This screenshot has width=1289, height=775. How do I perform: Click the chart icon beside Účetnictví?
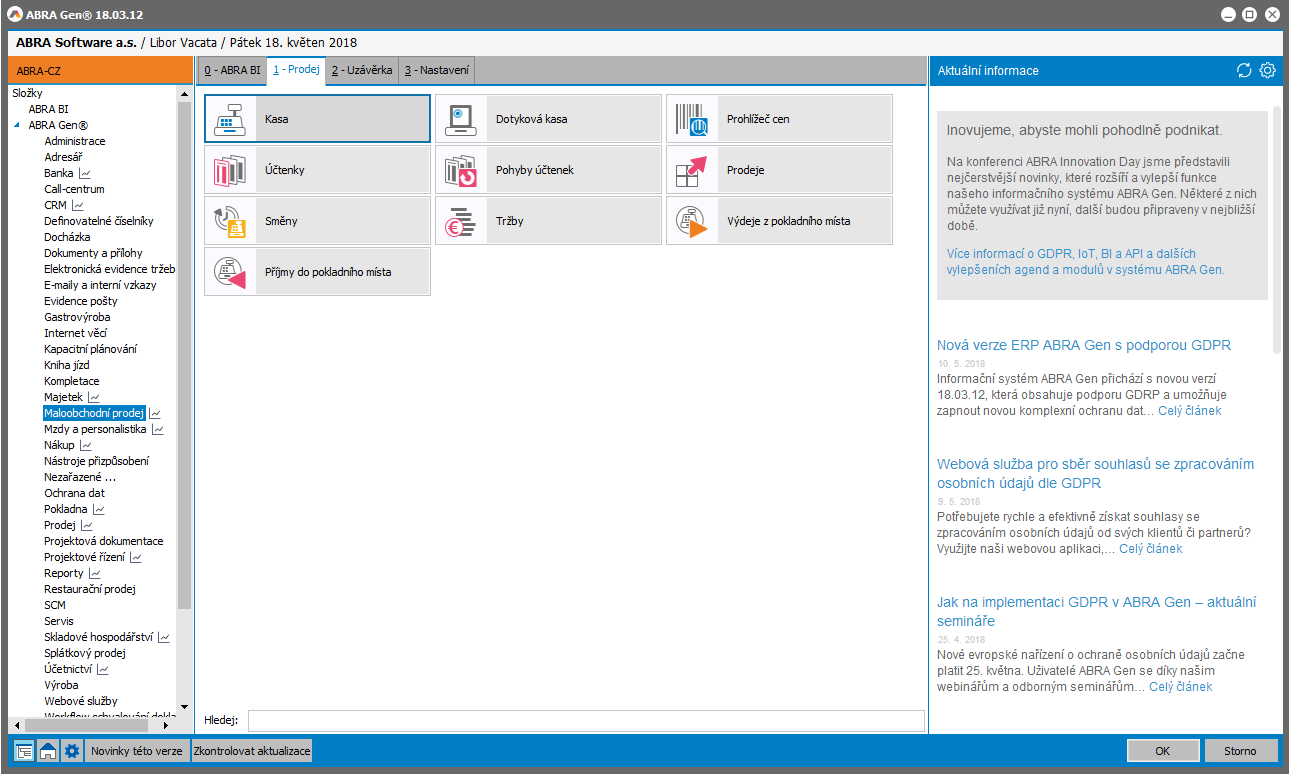click(102, 669)
